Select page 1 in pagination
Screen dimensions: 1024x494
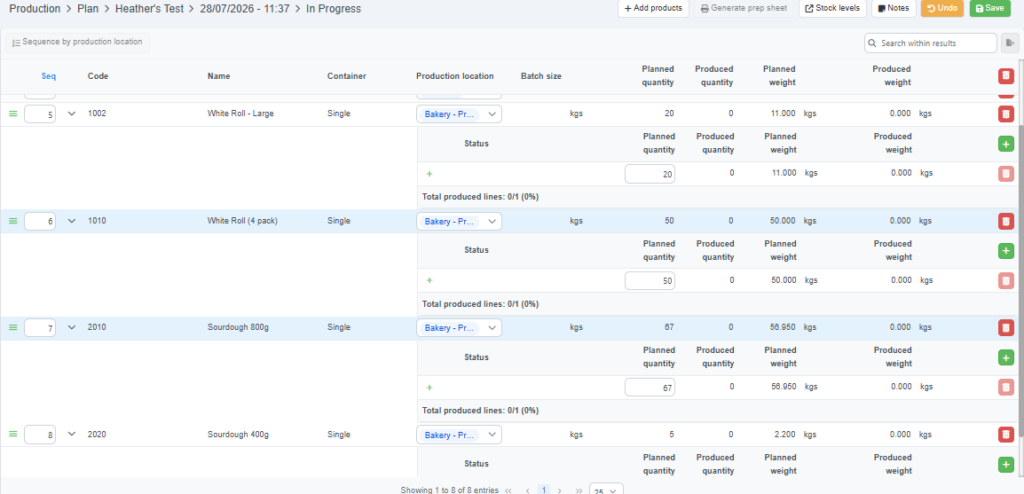click(x=543, y=490)
